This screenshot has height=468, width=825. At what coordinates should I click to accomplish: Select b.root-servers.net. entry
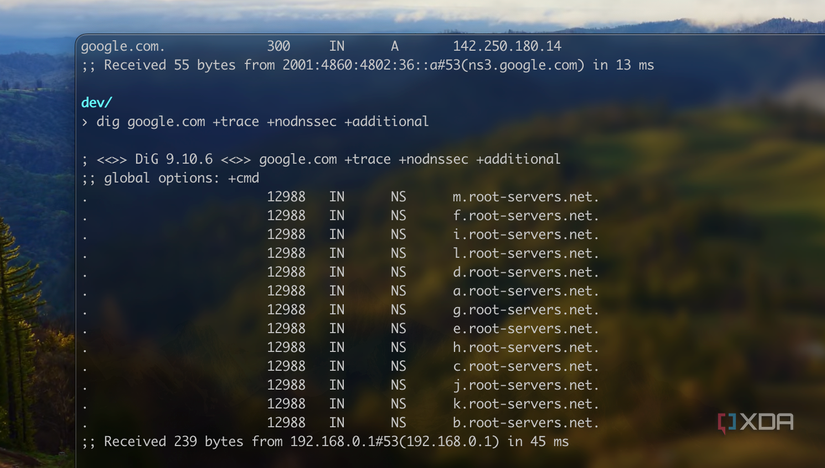(x=526, y=423)
